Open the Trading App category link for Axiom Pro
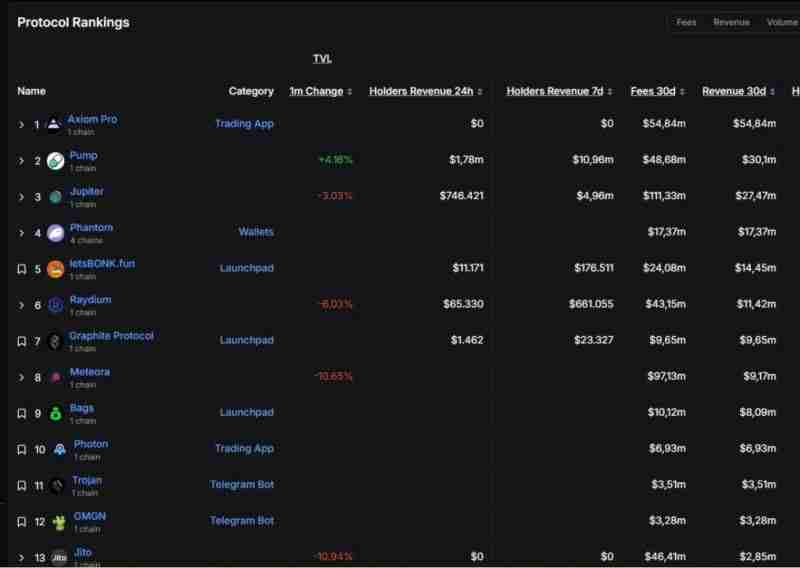This screenshot has height=568, width=800. point(244,124)
